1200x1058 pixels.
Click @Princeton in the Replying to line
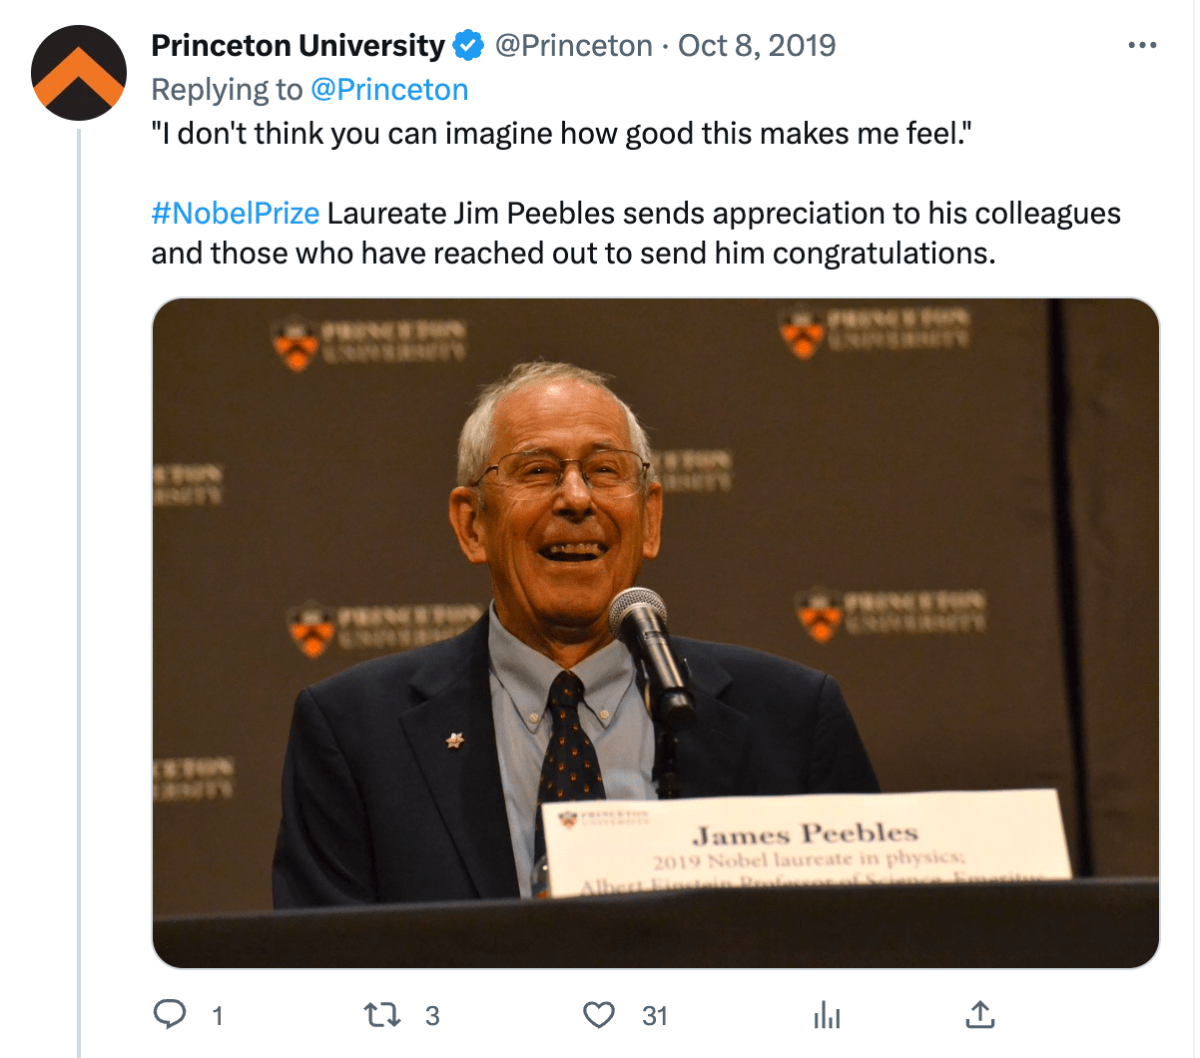(x=389, y=90)
